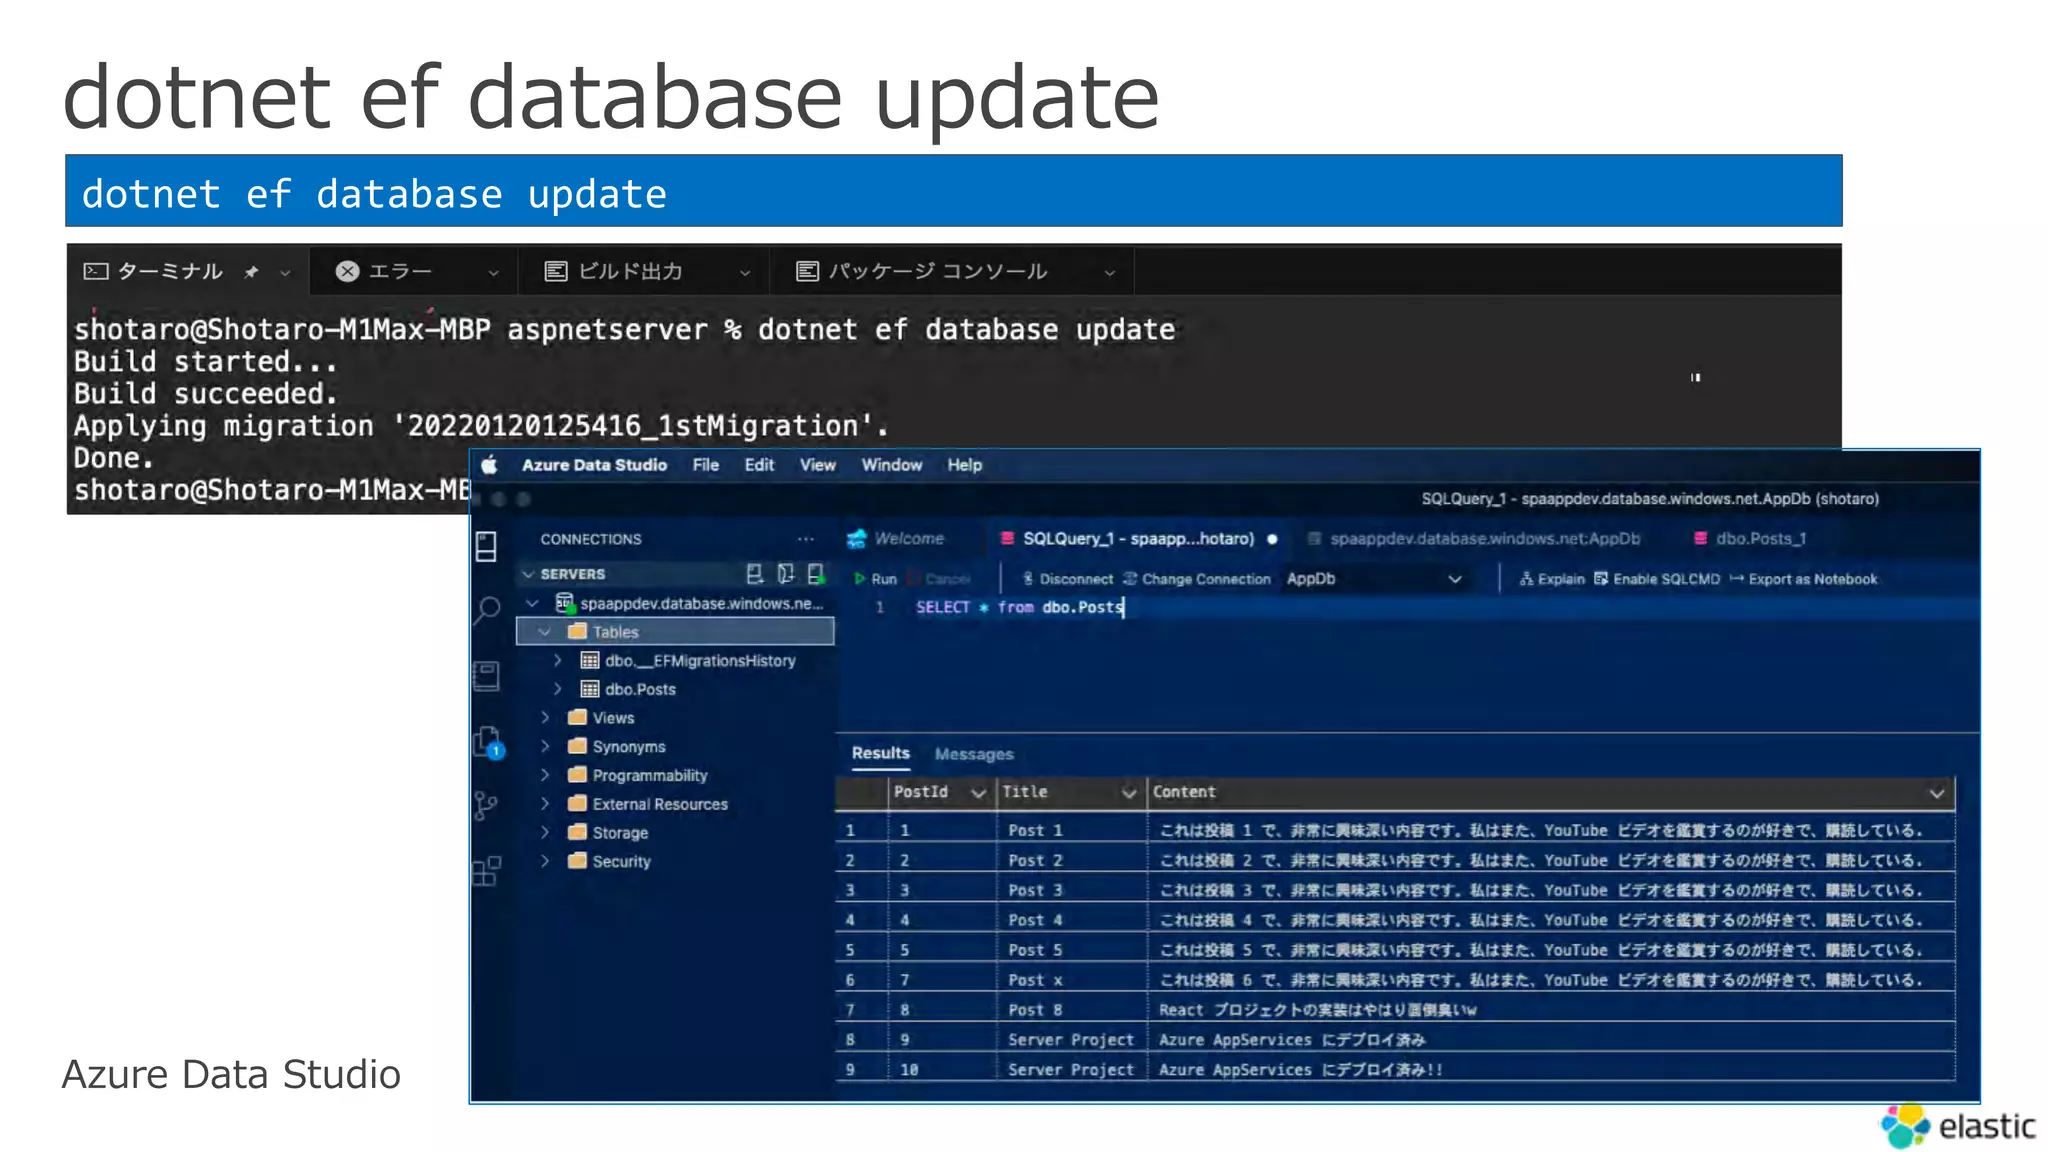Click the New Connection icon in the SERVERS header
Screen dimensions: 2048x1152
755,574
